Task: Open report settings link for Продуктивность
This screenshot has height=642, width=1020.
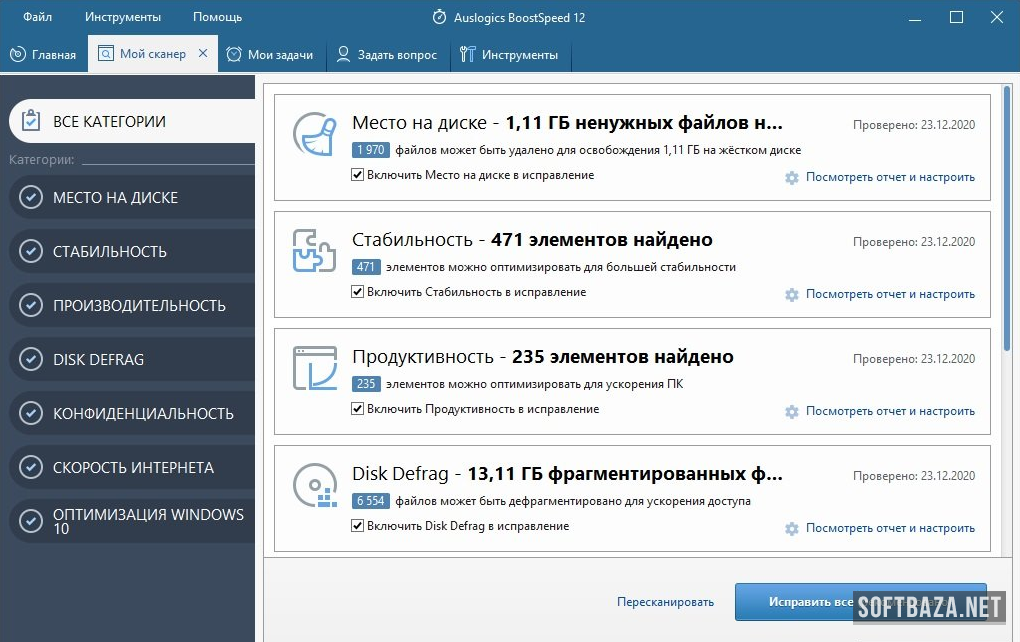Action: pyautogui.click(x=889, y=411)
